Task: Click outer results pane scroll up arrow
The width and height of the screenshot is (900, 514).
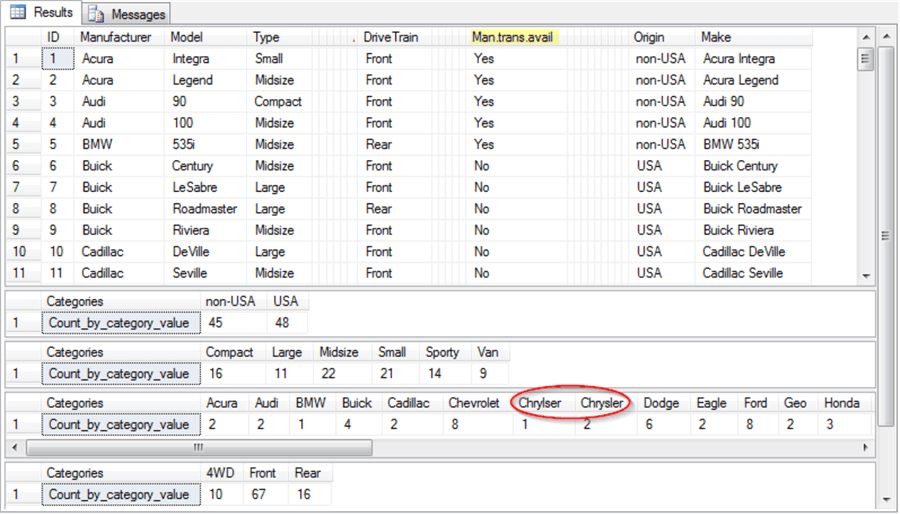Action: pos(886,36)
